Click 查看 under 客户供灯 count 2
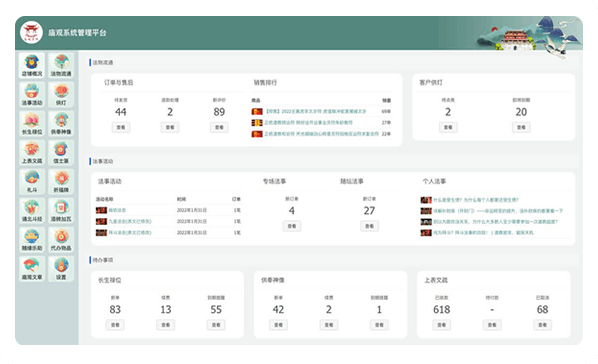 448,127
